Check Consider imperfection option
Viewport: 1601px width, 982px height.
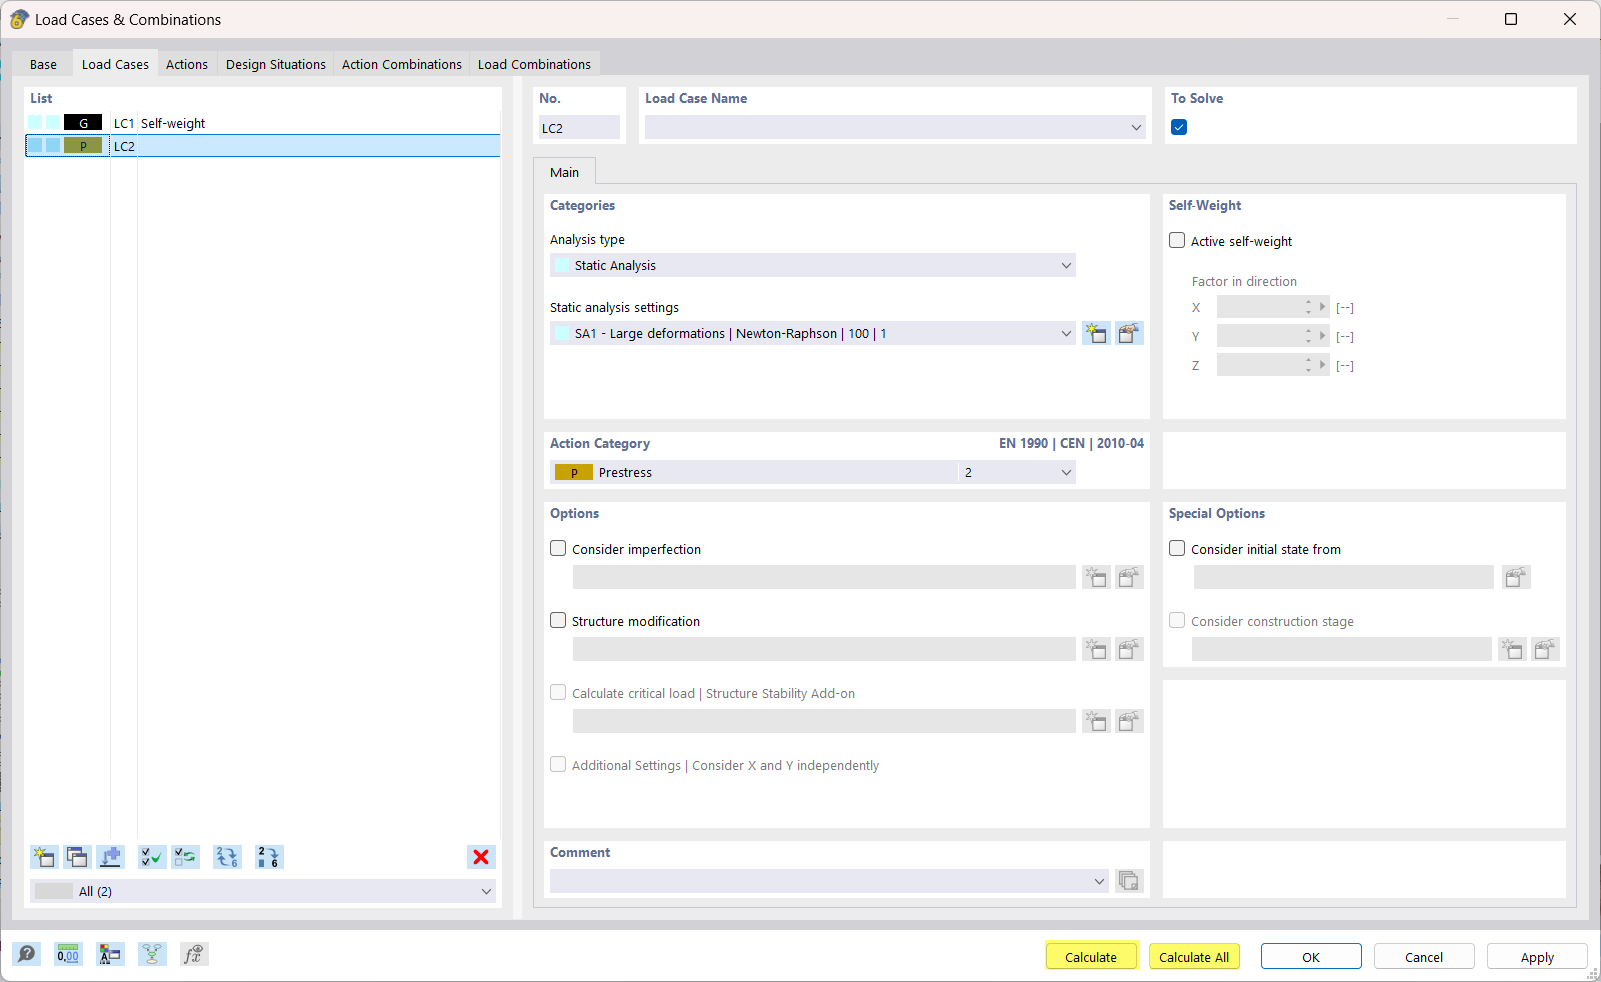[558, 548]
